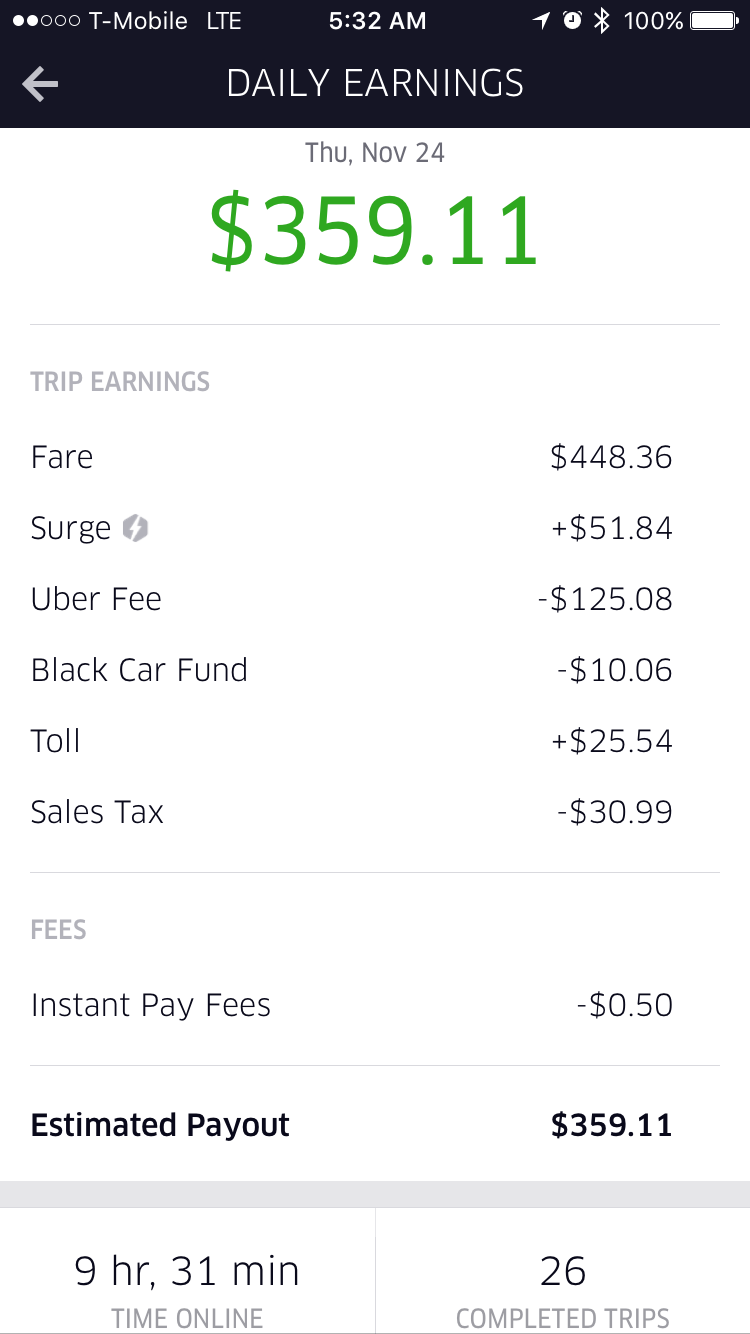Tap the Instant Pay Fees row
Viewport: 750px width, 1334px height.
375,1005
